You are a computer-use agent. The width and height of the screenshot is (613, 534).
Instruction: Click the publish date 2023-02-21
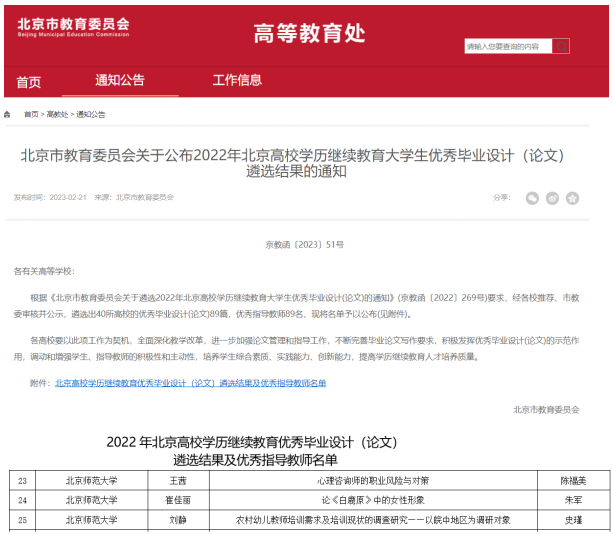point(68,197)
